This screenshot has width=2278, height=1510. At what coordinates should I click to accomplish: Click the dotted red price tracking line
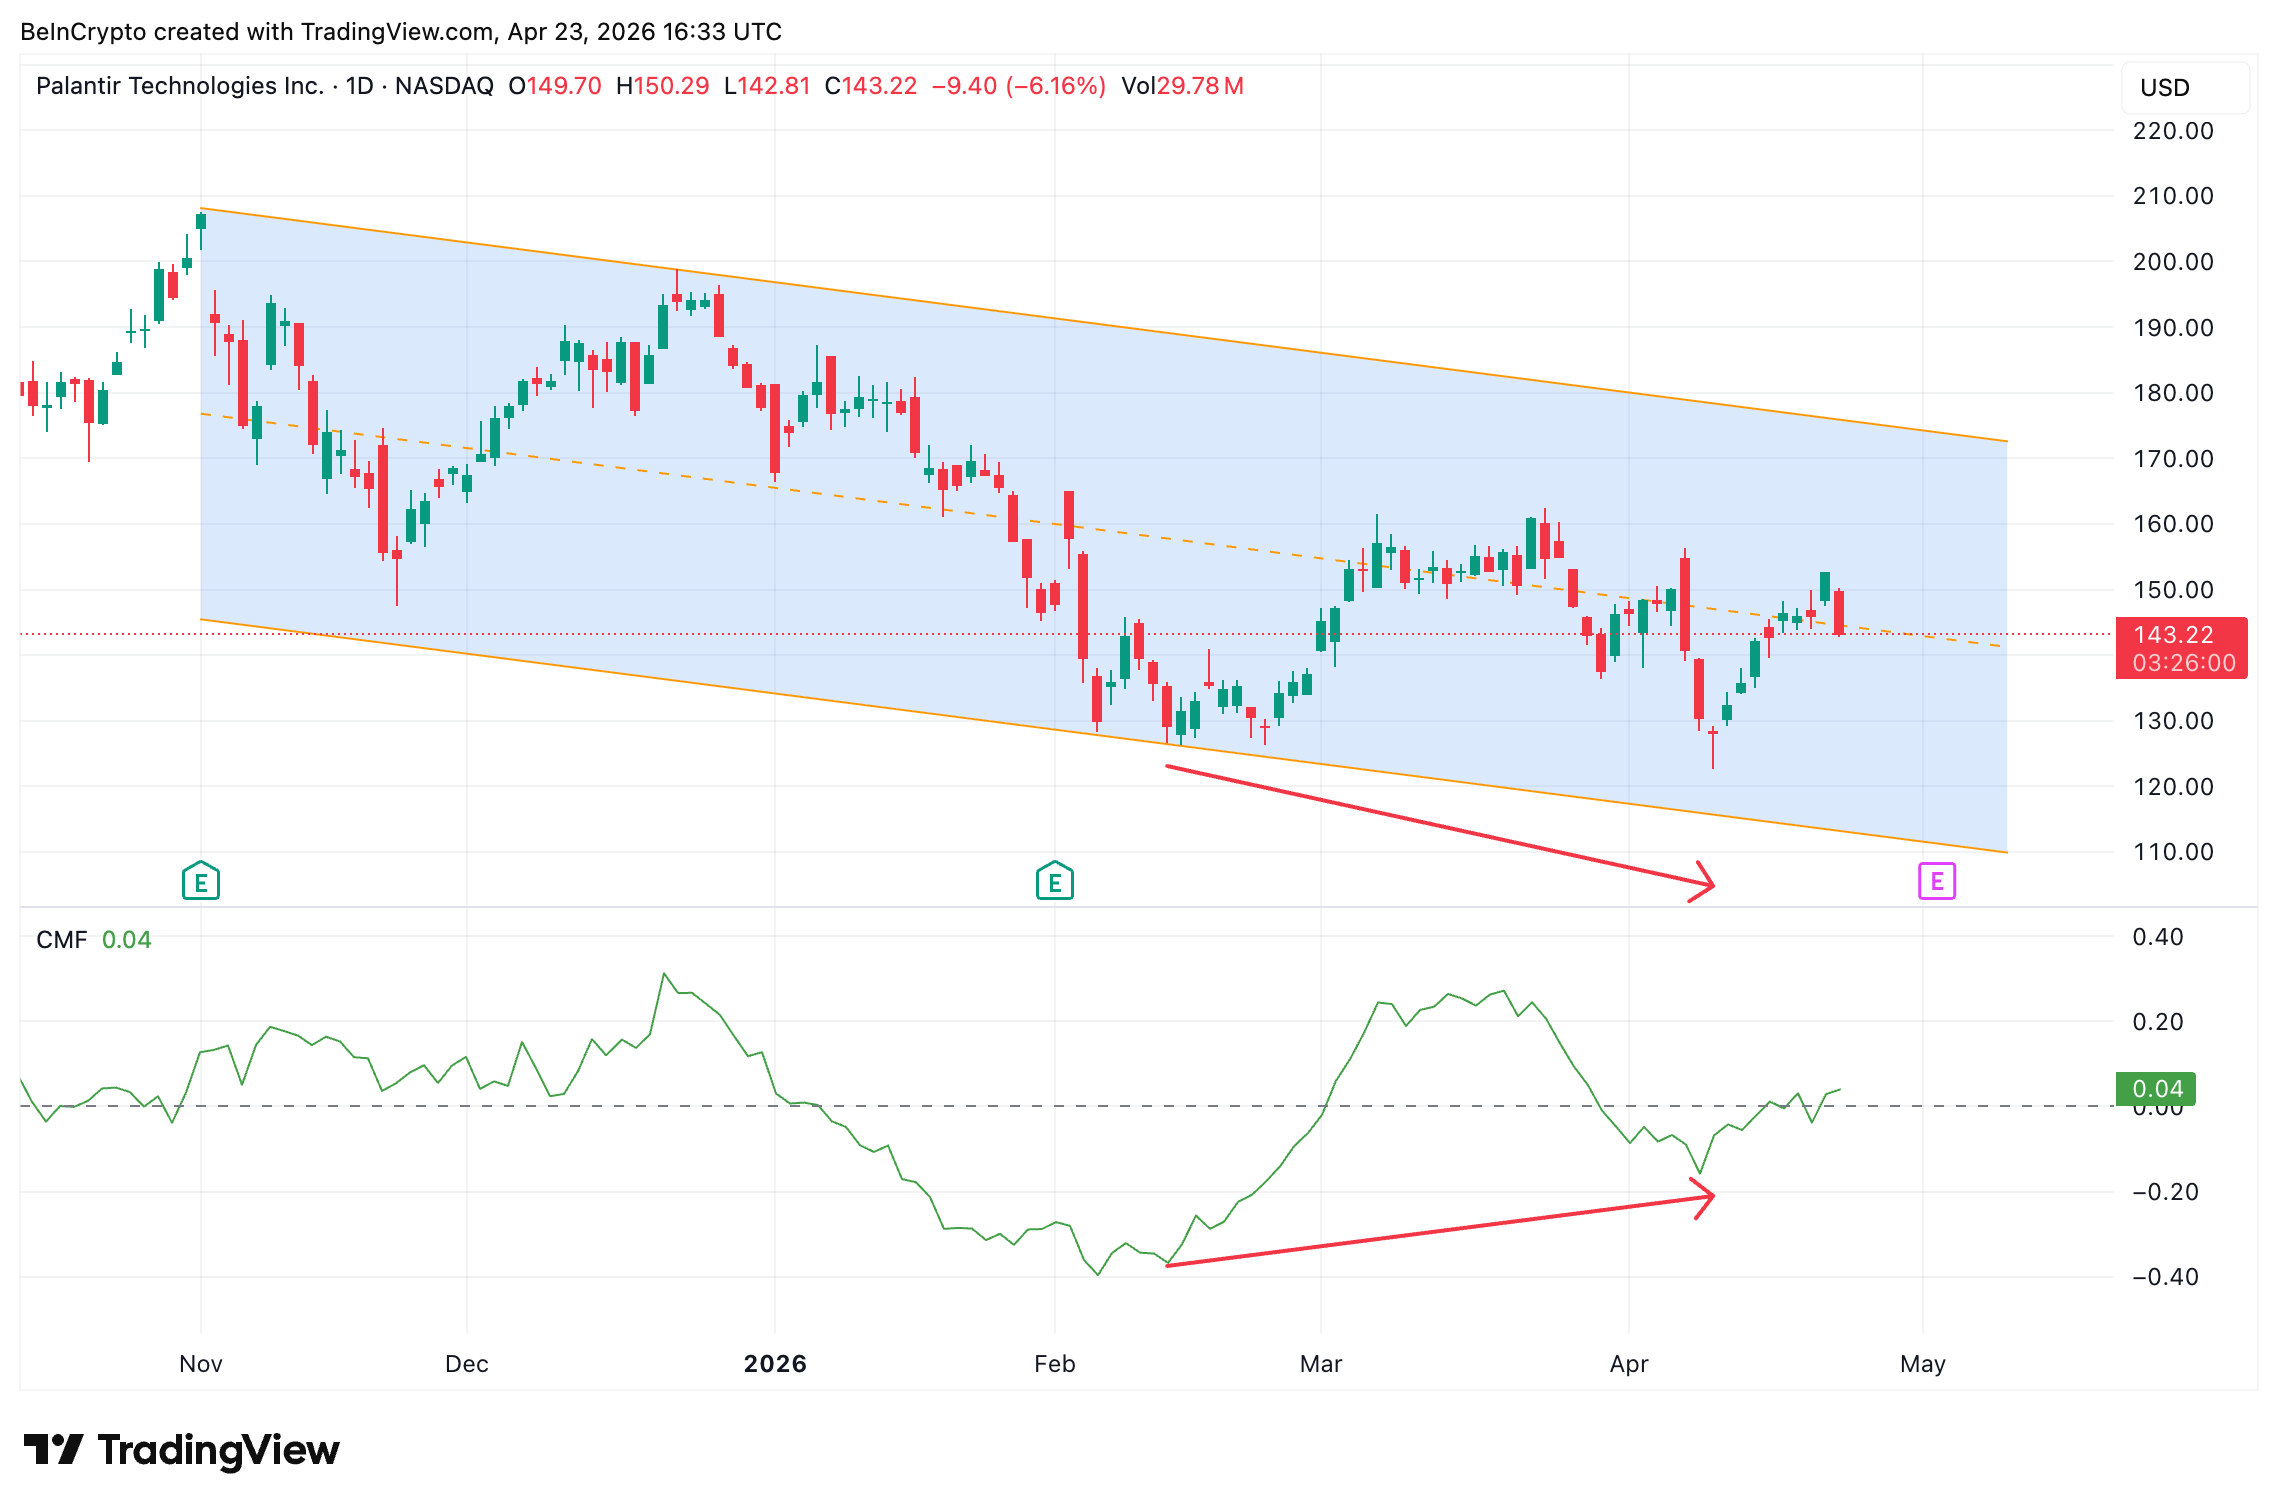point(600,633)
